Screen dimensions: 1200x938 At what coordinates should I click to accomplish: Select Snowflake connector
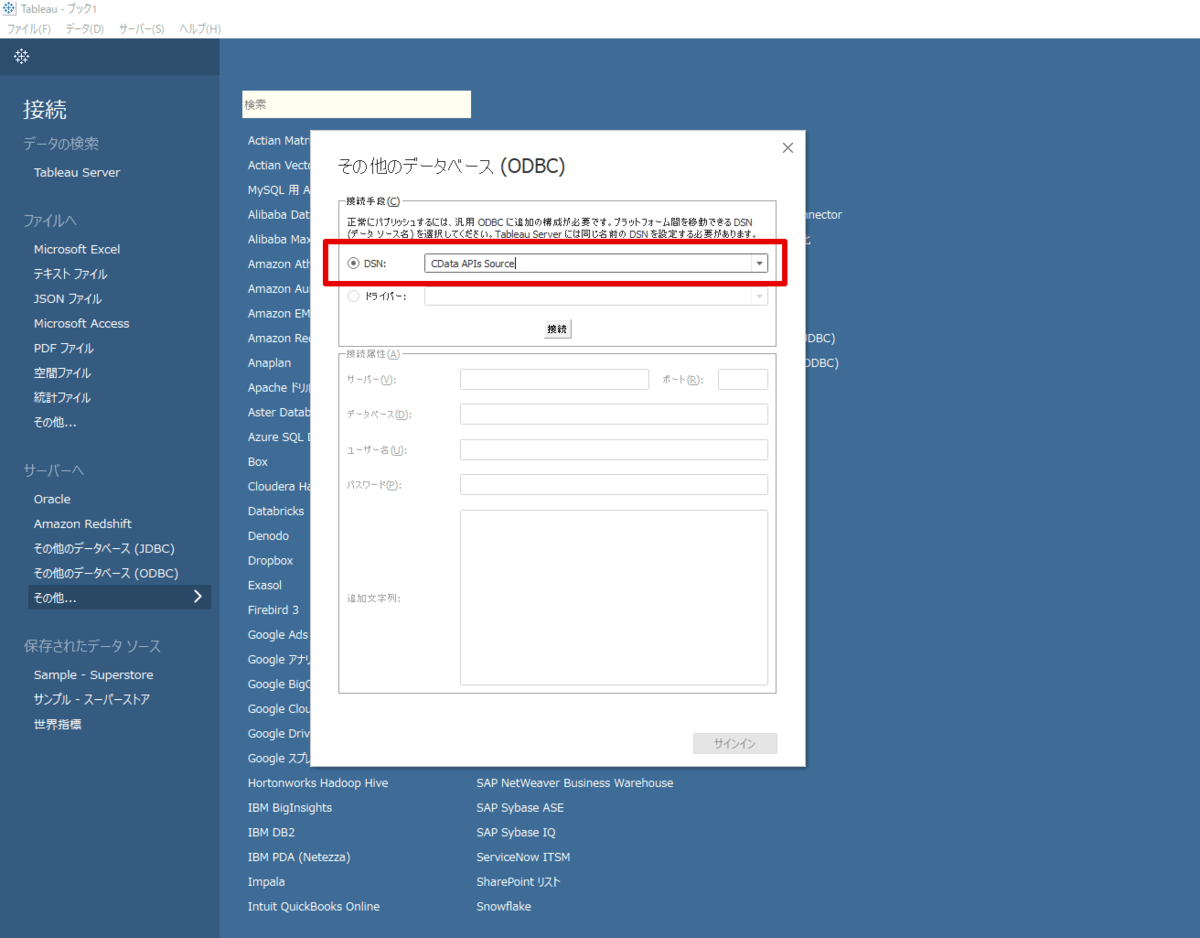coord(504,907)
